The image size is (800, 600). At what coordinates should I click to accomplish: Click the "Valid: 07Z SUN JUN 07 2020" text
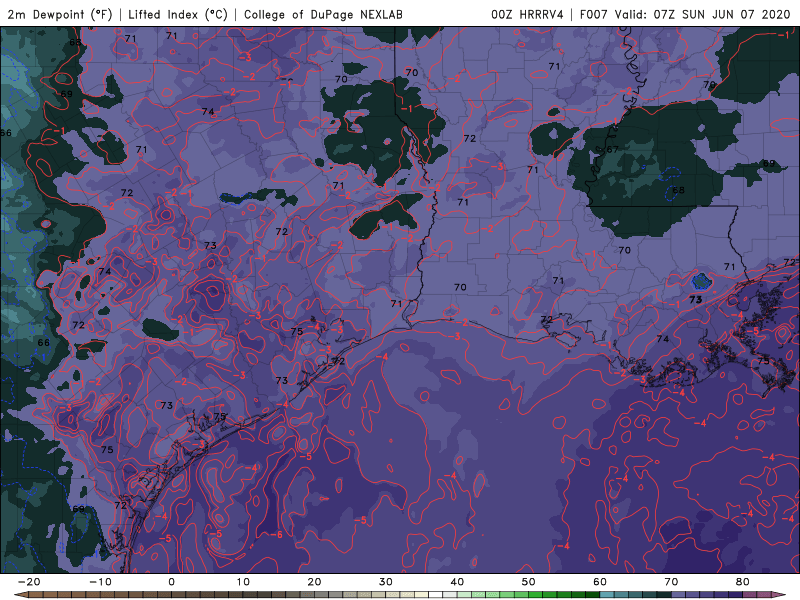tap(702, 14)
